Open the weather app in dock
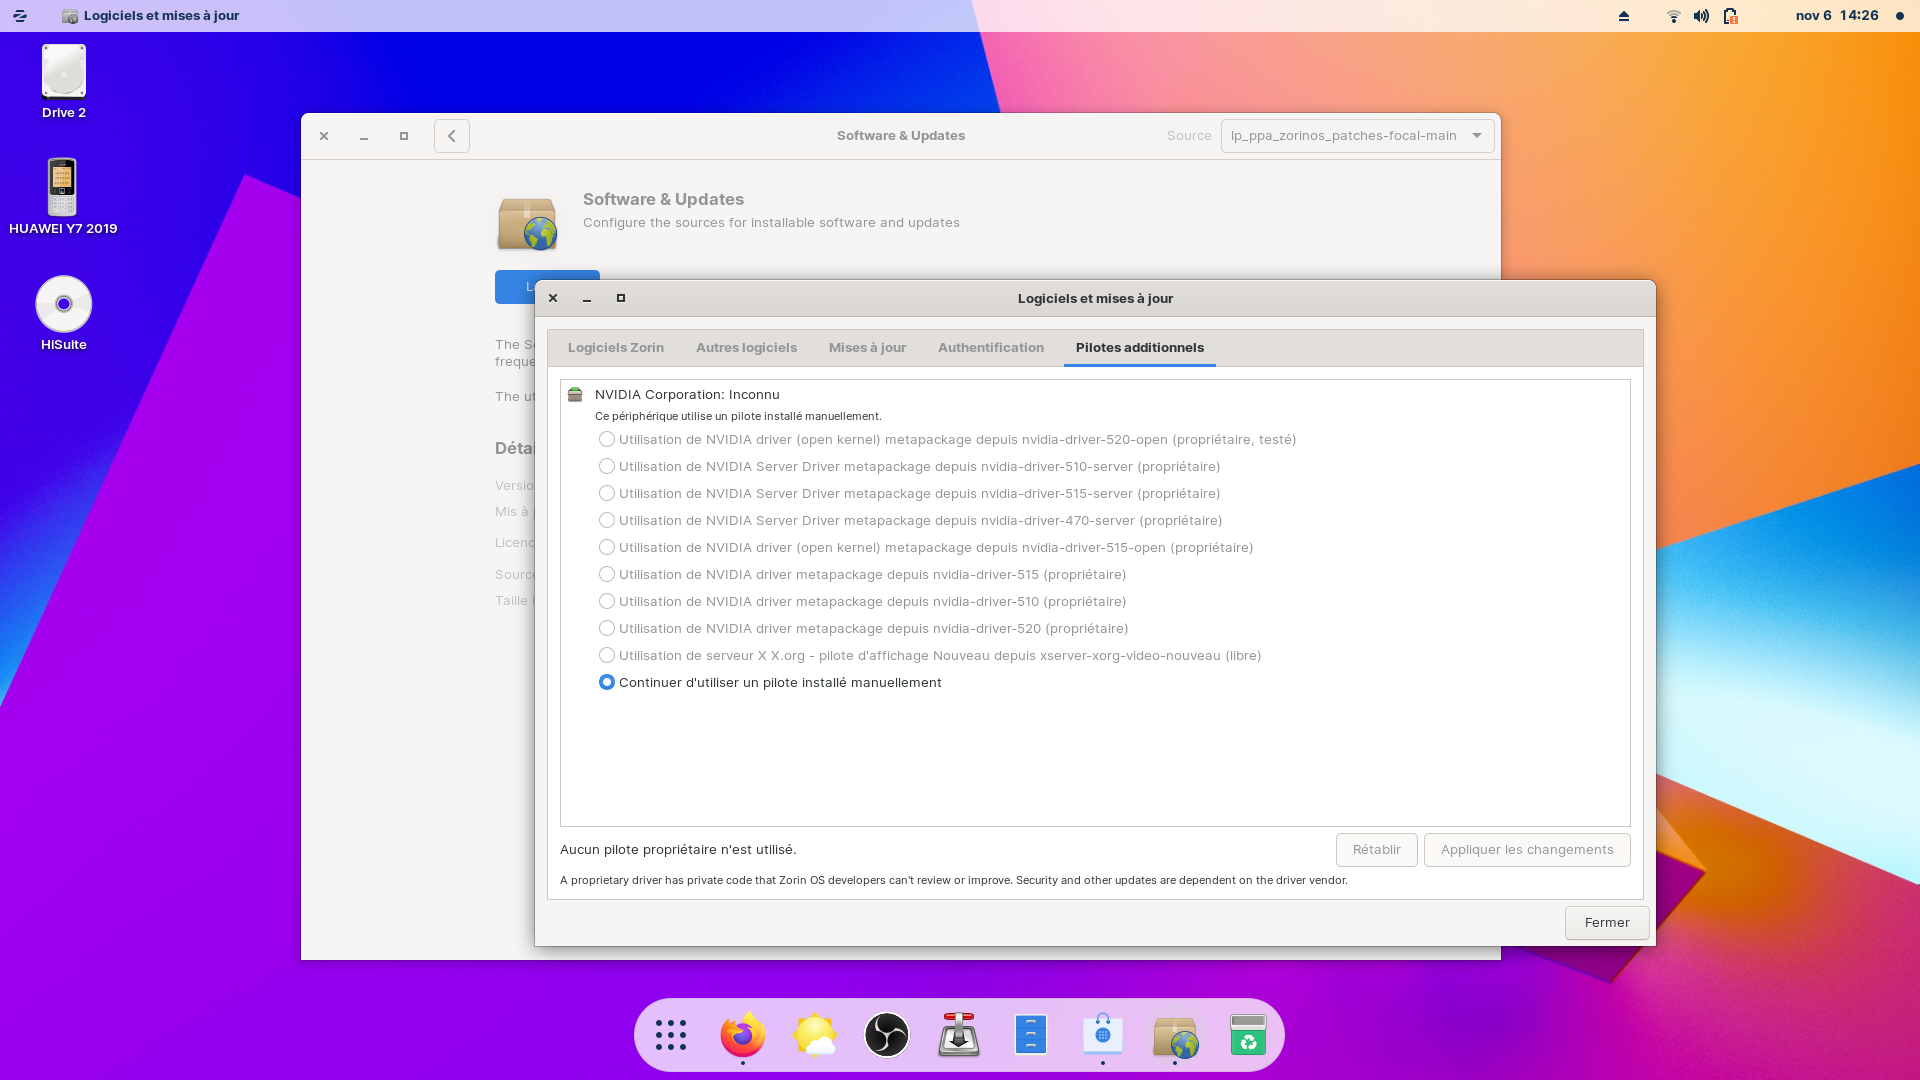 [x=814, y=1035]
